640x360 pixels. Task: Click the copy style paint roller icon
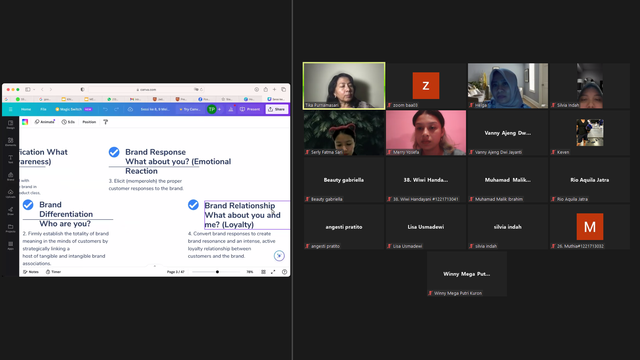point(106,122)
